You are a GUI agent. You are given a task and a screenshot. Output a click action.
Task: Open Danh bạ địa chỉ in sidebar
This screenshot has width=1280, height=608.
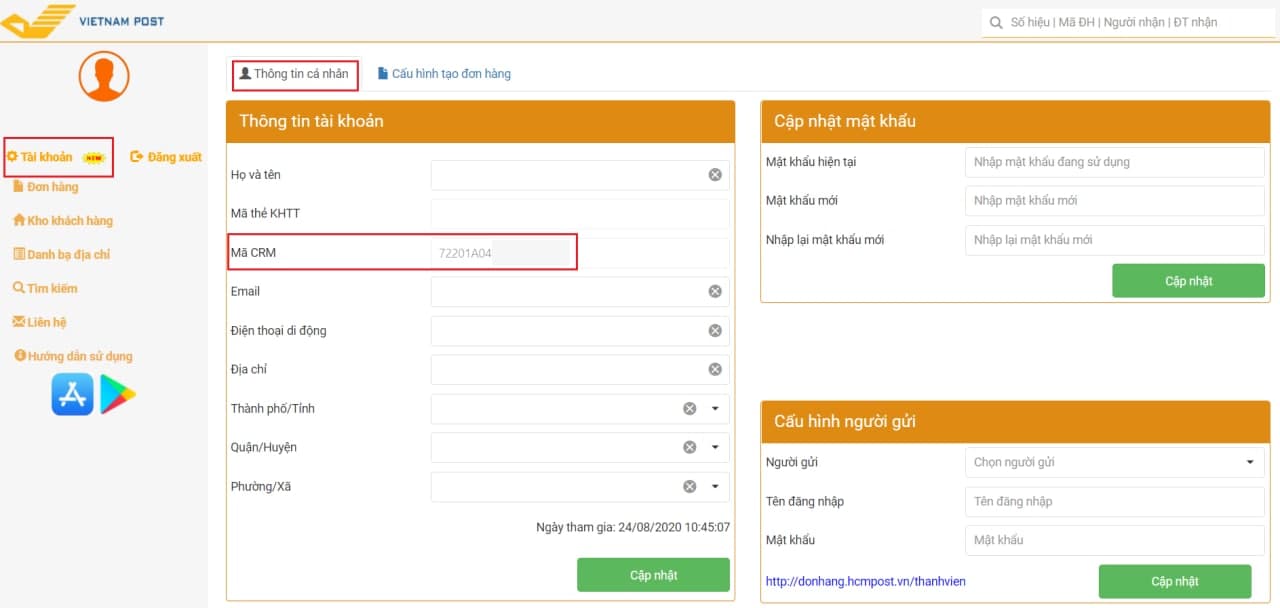click(62, 255)
